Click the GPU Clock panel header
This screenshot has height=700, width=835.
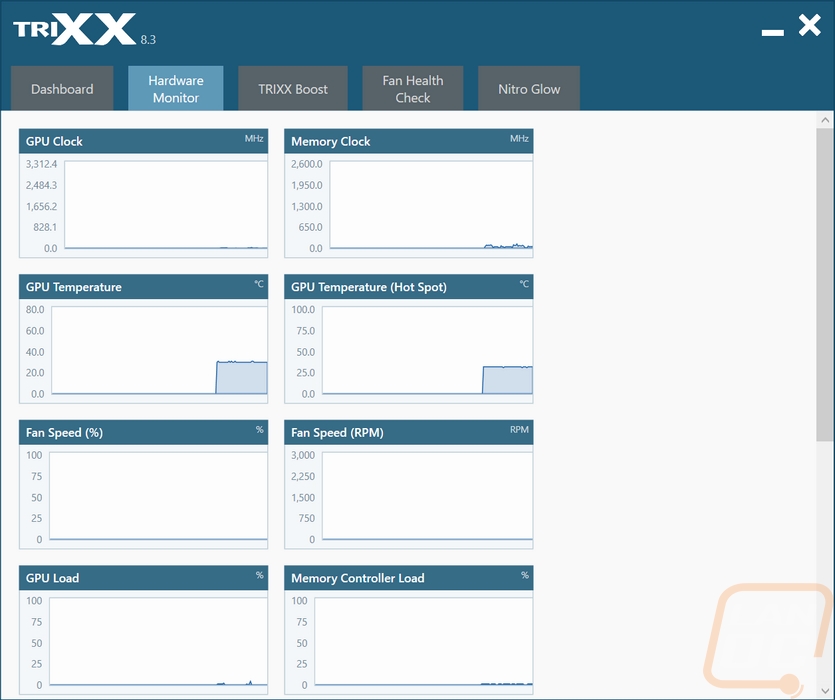point(143,141)
